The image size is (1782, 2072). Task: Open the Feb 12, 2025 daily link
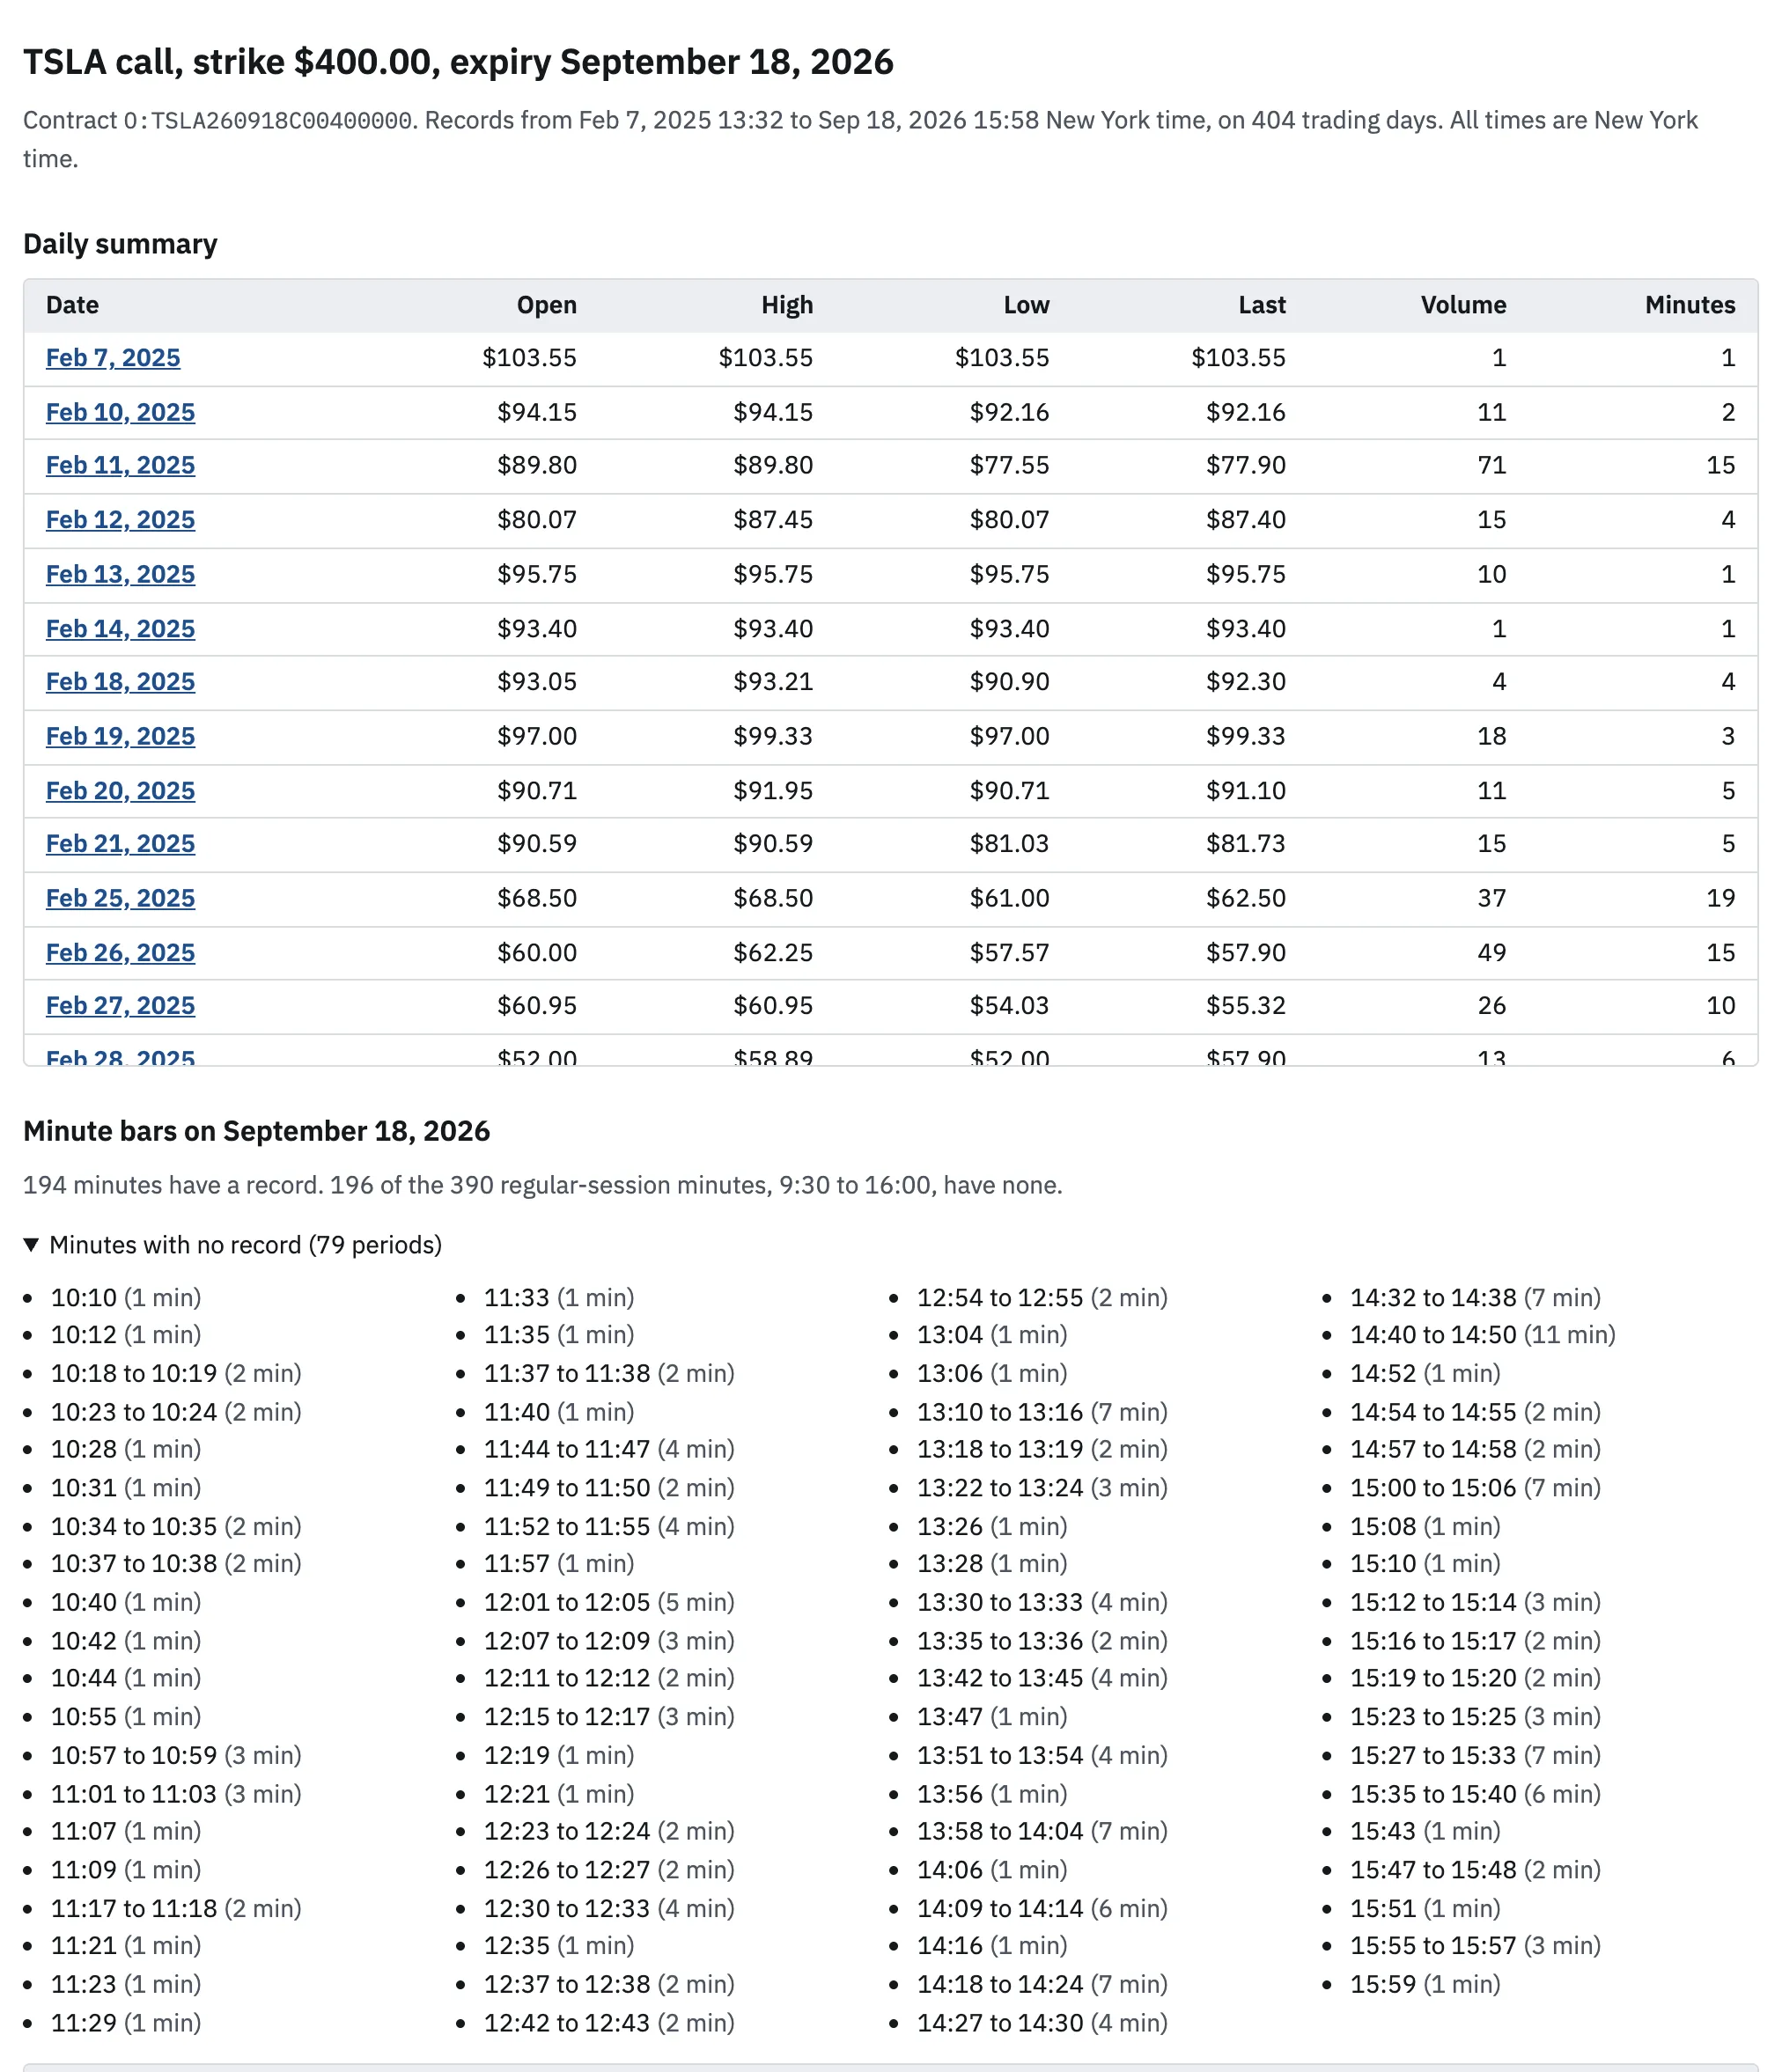point(120,520)
